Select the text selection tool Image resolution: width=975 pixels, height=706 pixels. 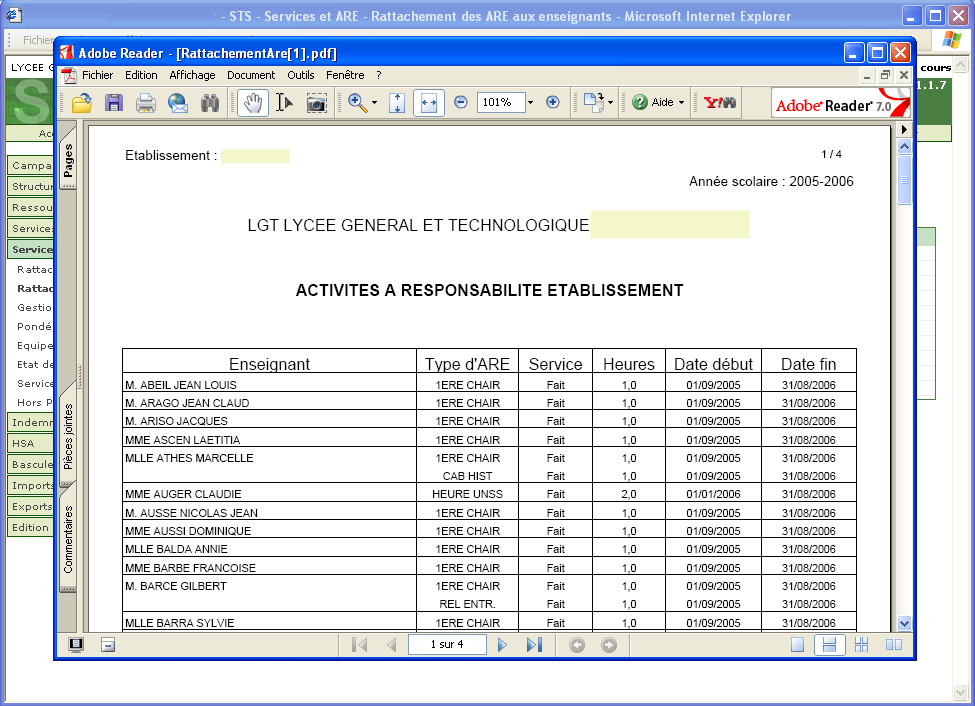(285, 103)
